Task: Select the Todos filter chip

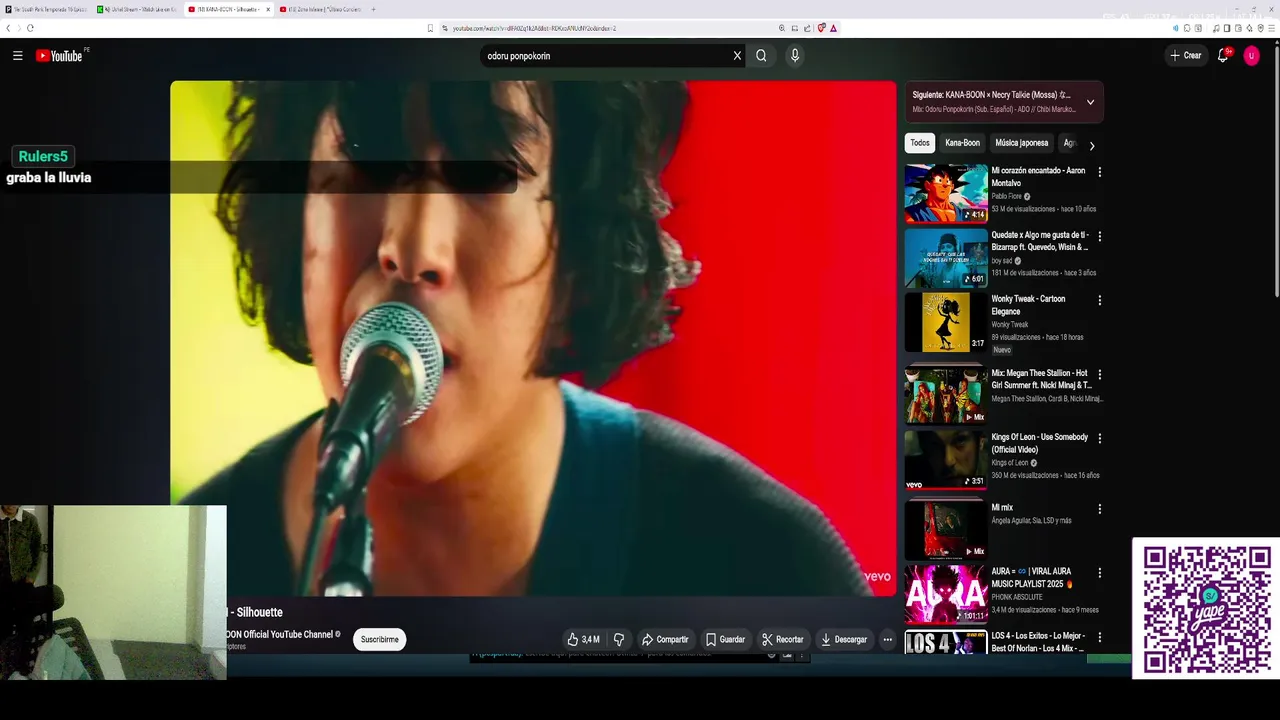Action: coord(920,143)
